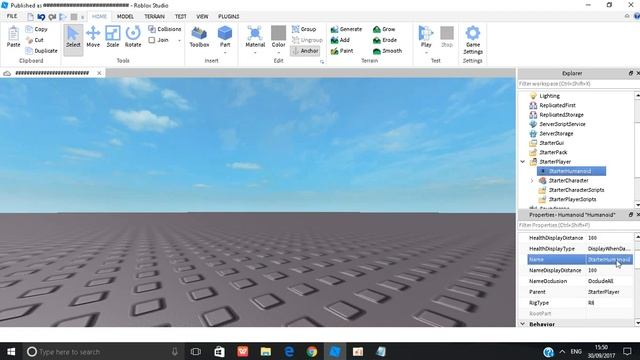This screenshot has width=640, height=360.
Task: Open the Toolbox panel
Action: pyautogui.click(x=199, y=37)
